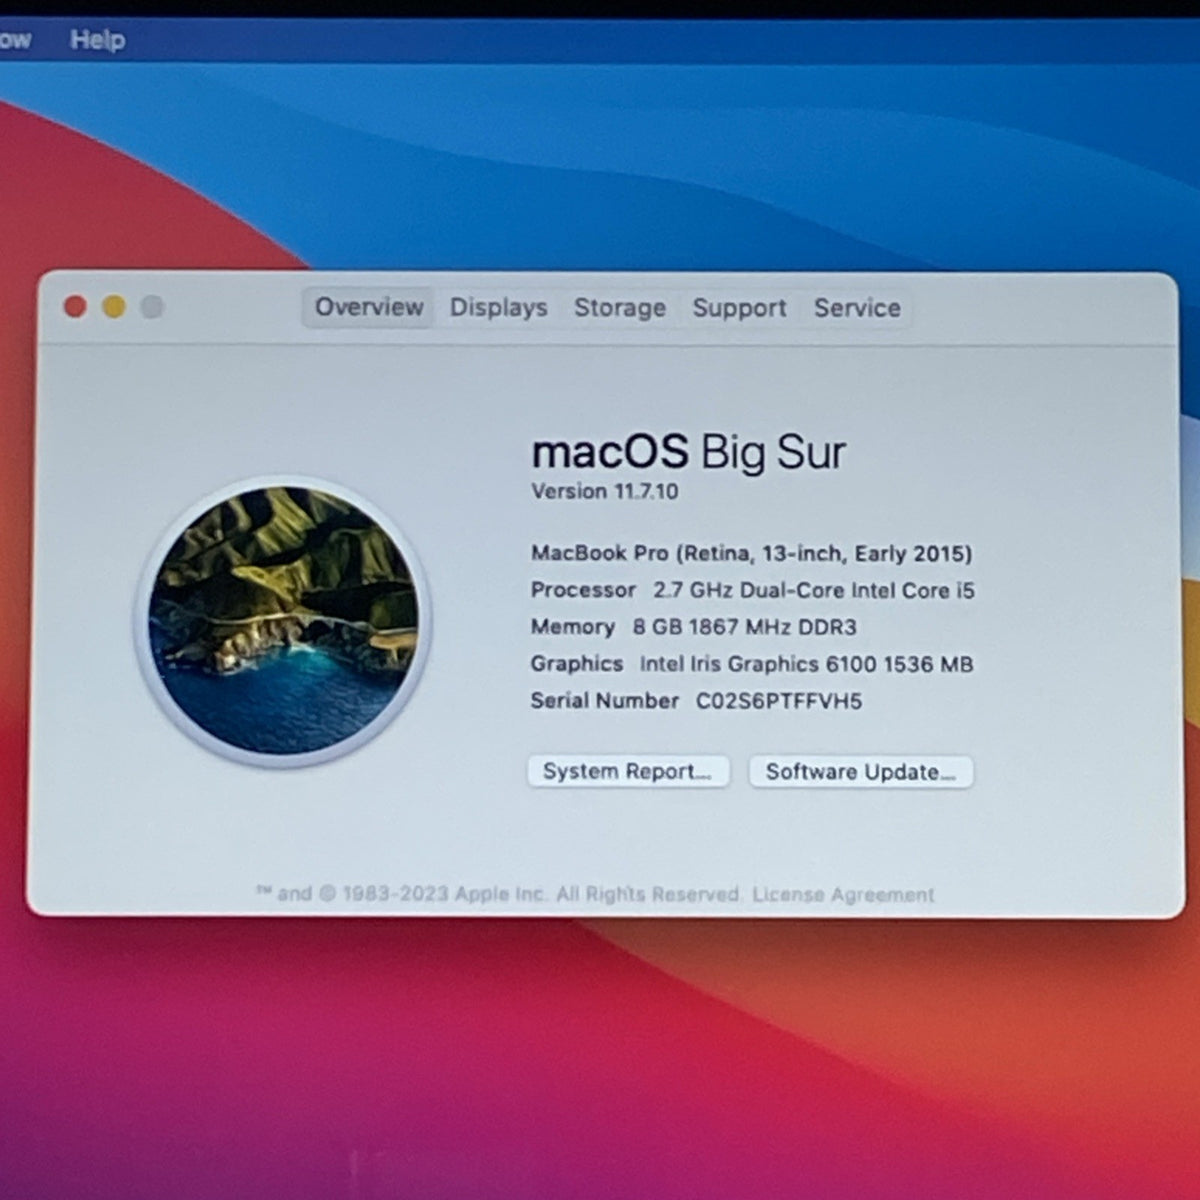
Task: Click the serial number C02S6PTFFVH5
Action: (x=779, y=701)
